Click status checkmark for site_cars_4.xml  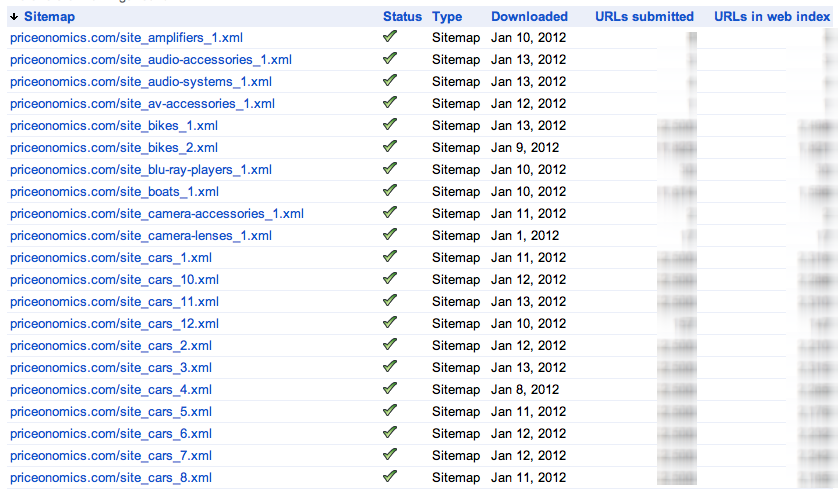point(390,388)
